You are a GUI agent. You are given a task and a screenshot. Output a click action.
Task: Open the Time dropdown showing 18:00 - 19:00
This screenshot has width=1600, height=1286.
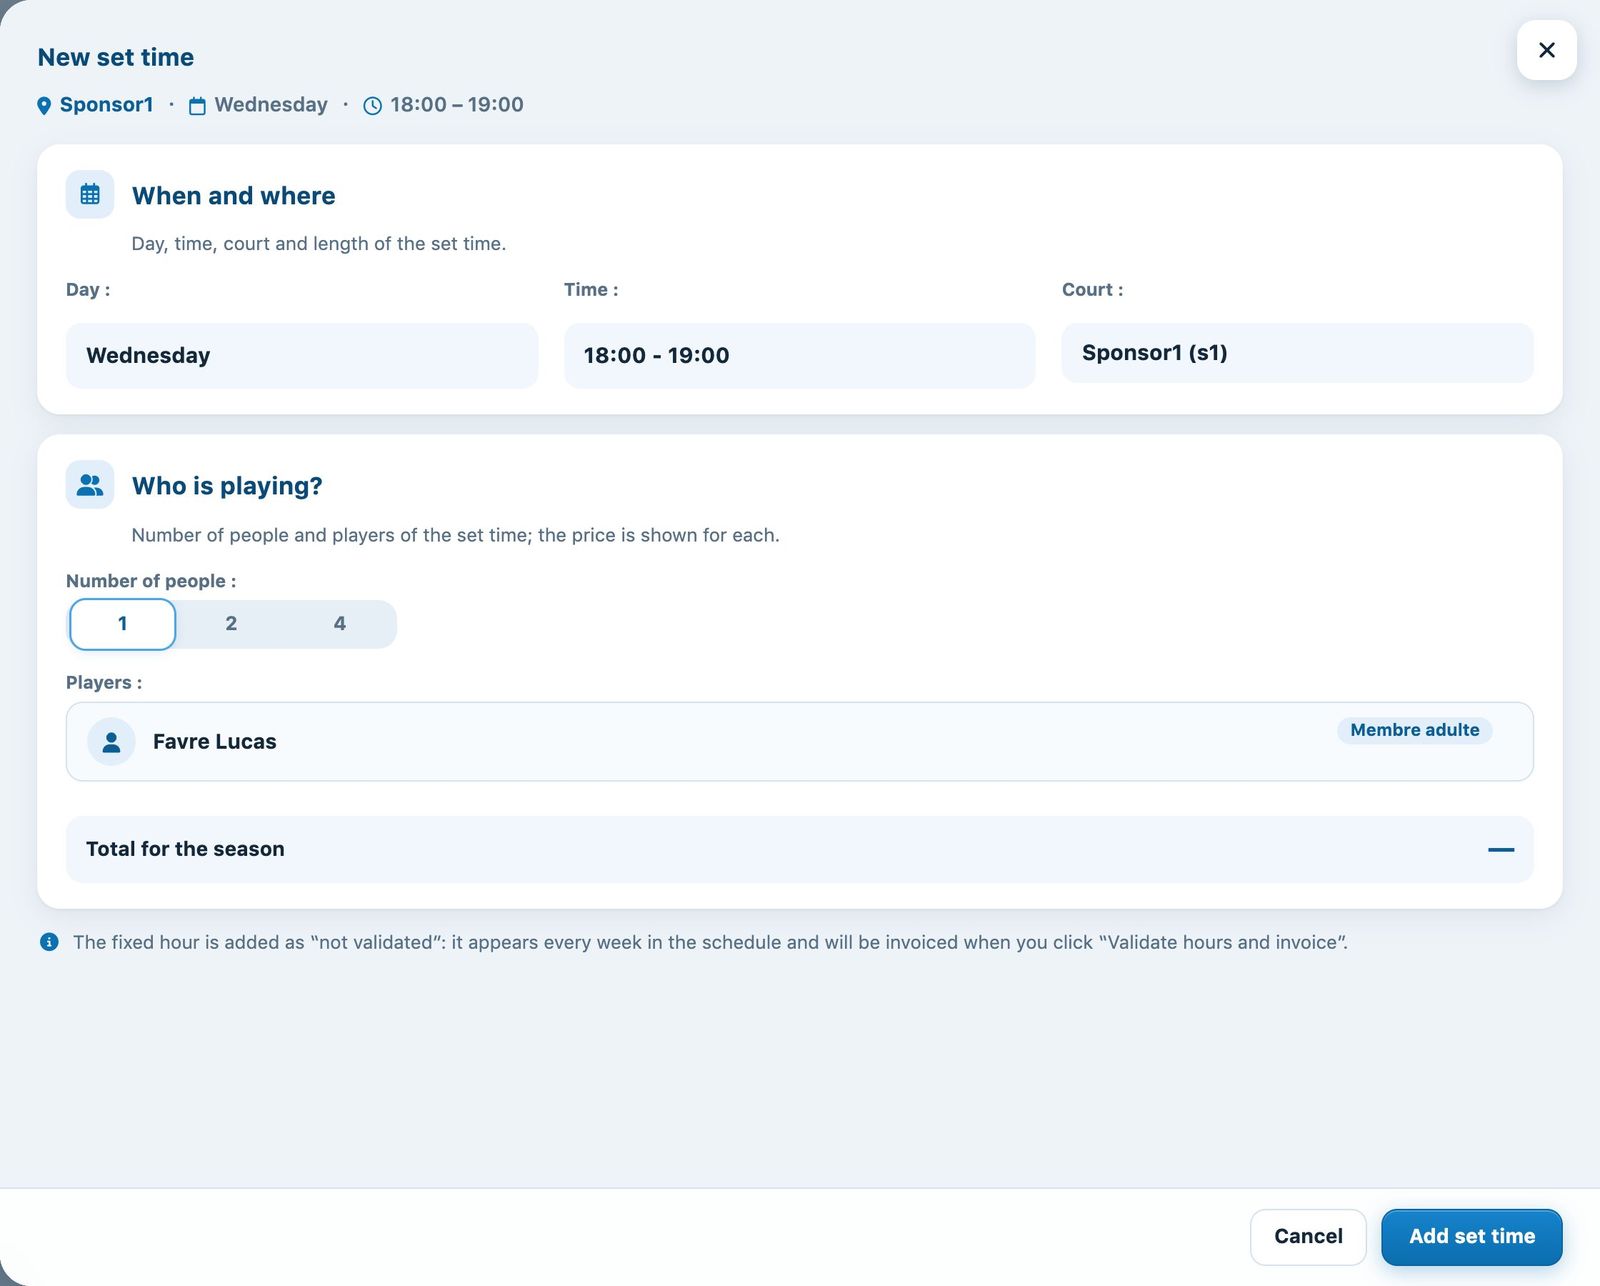[799, 355]
